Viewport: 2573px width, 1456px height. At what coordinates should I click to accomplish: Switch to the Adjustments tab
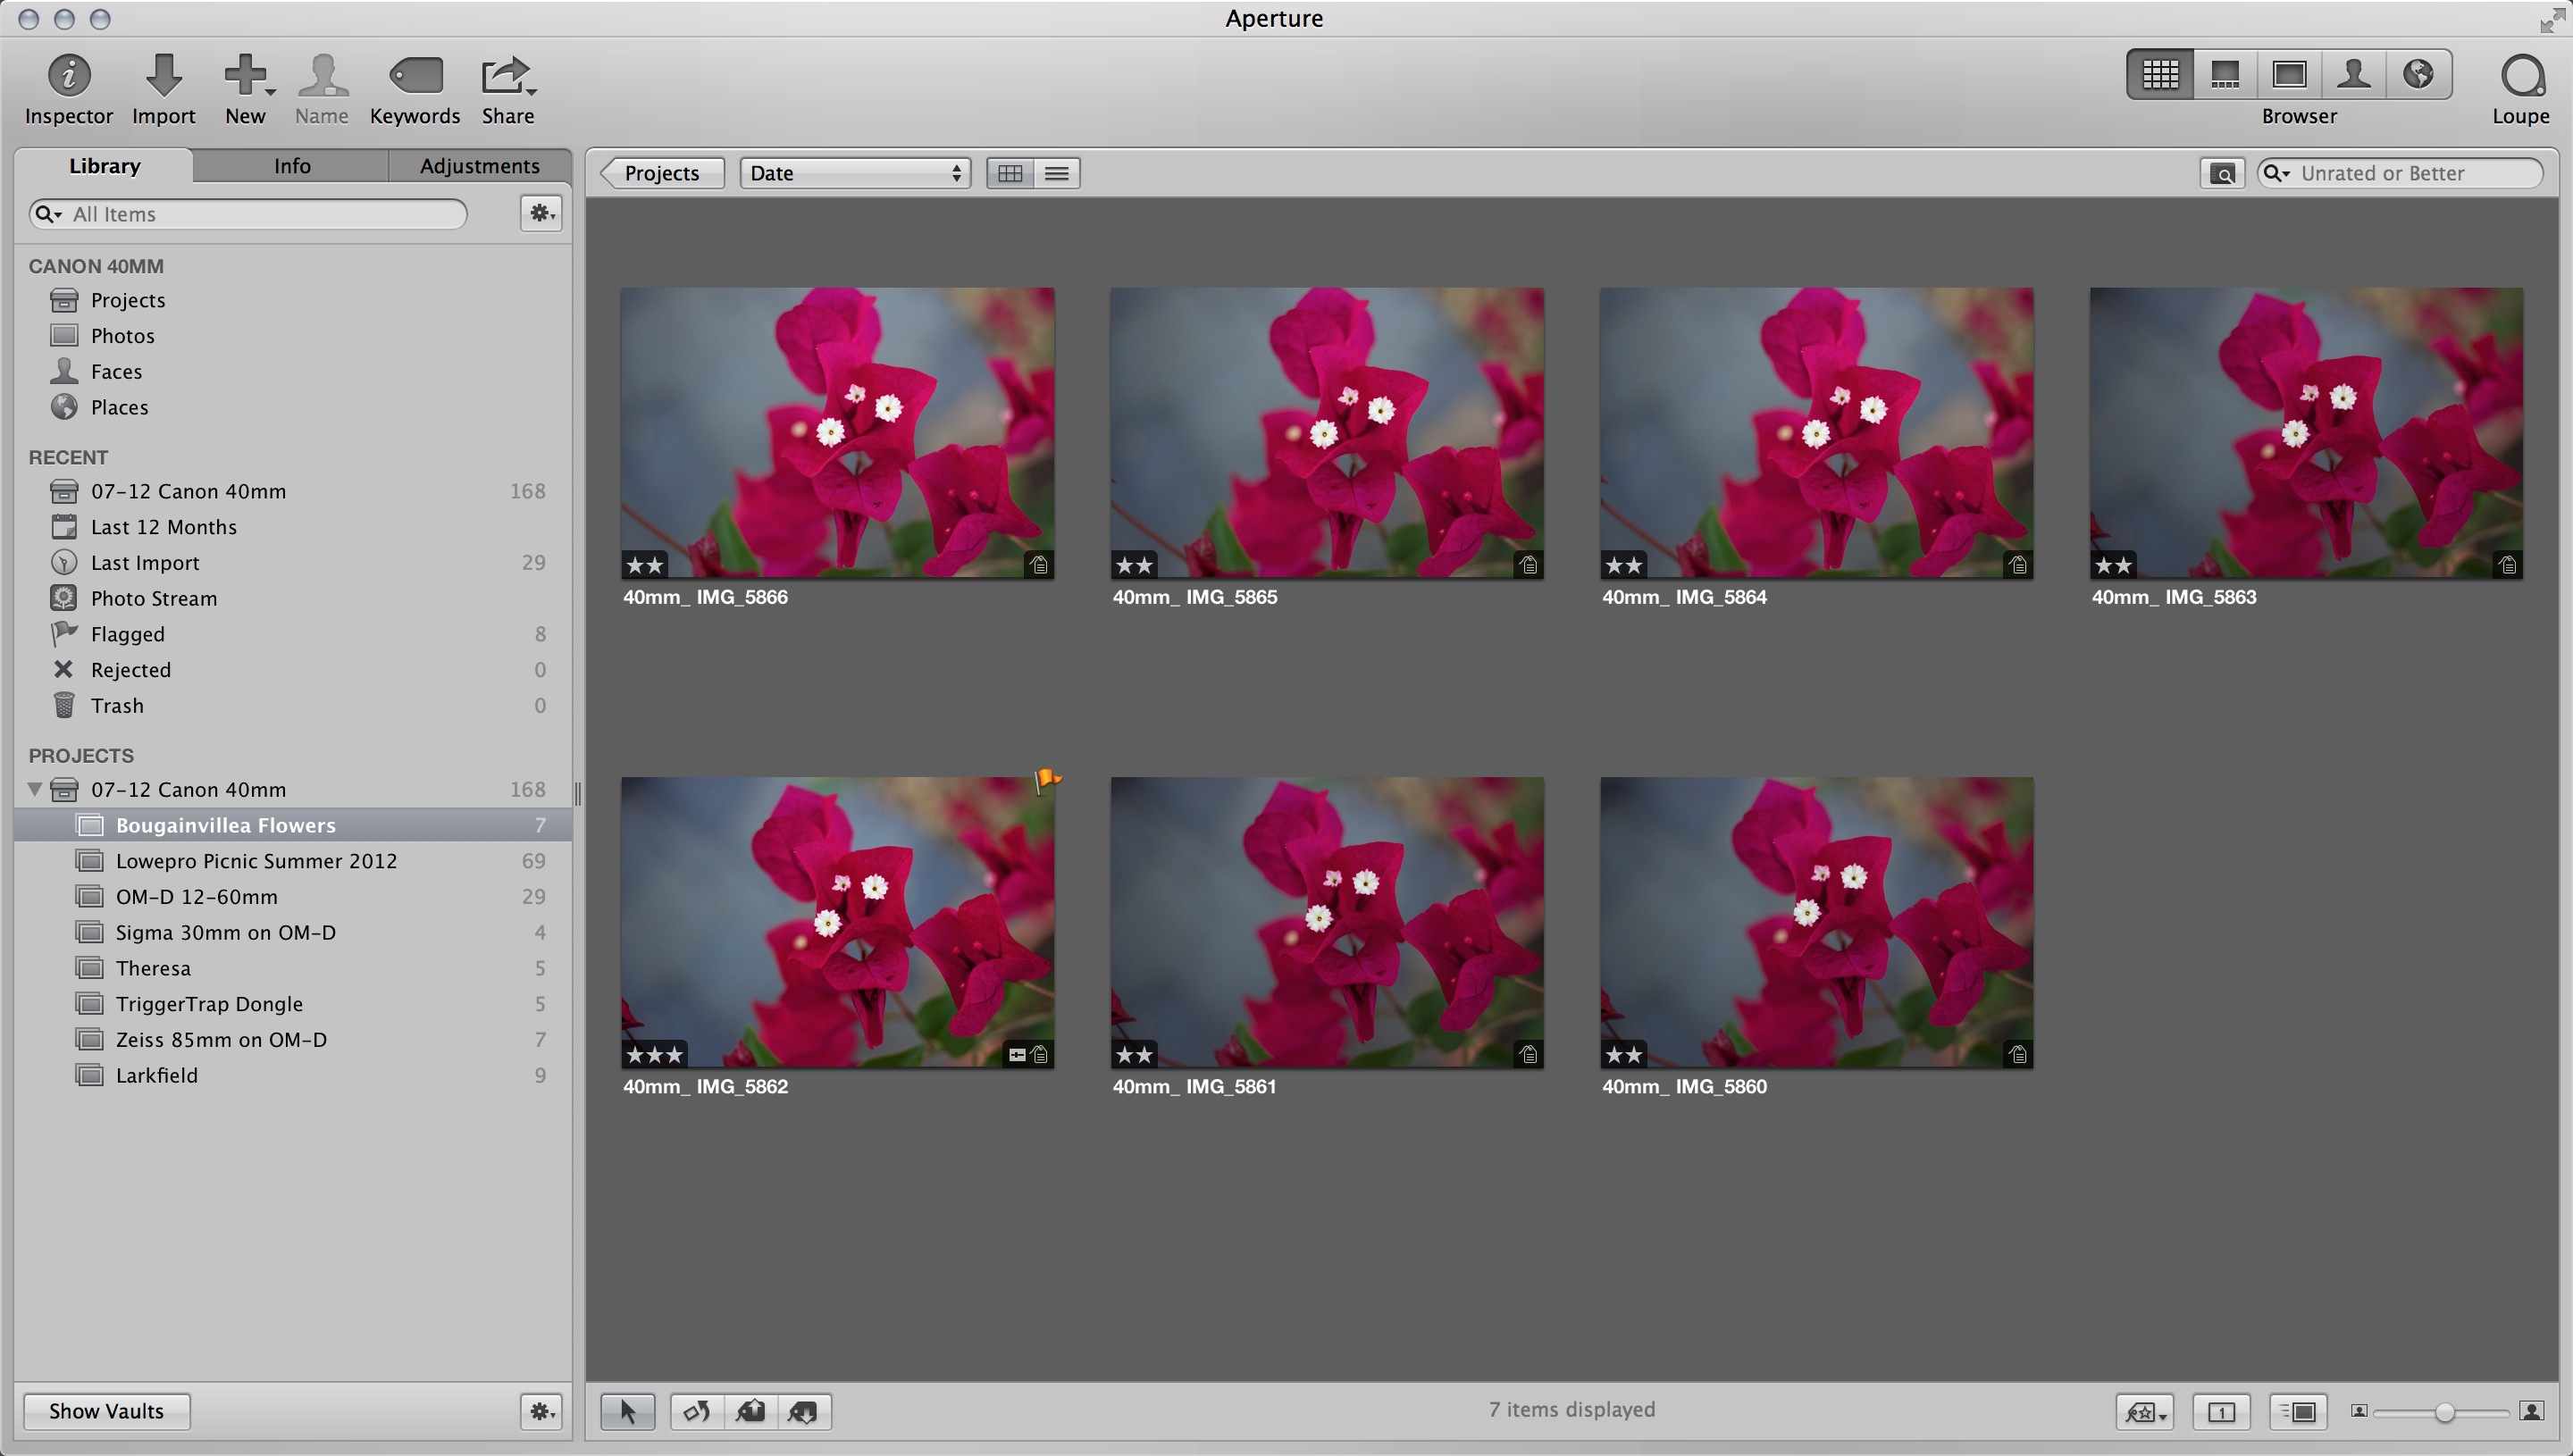tap(479, 166)
